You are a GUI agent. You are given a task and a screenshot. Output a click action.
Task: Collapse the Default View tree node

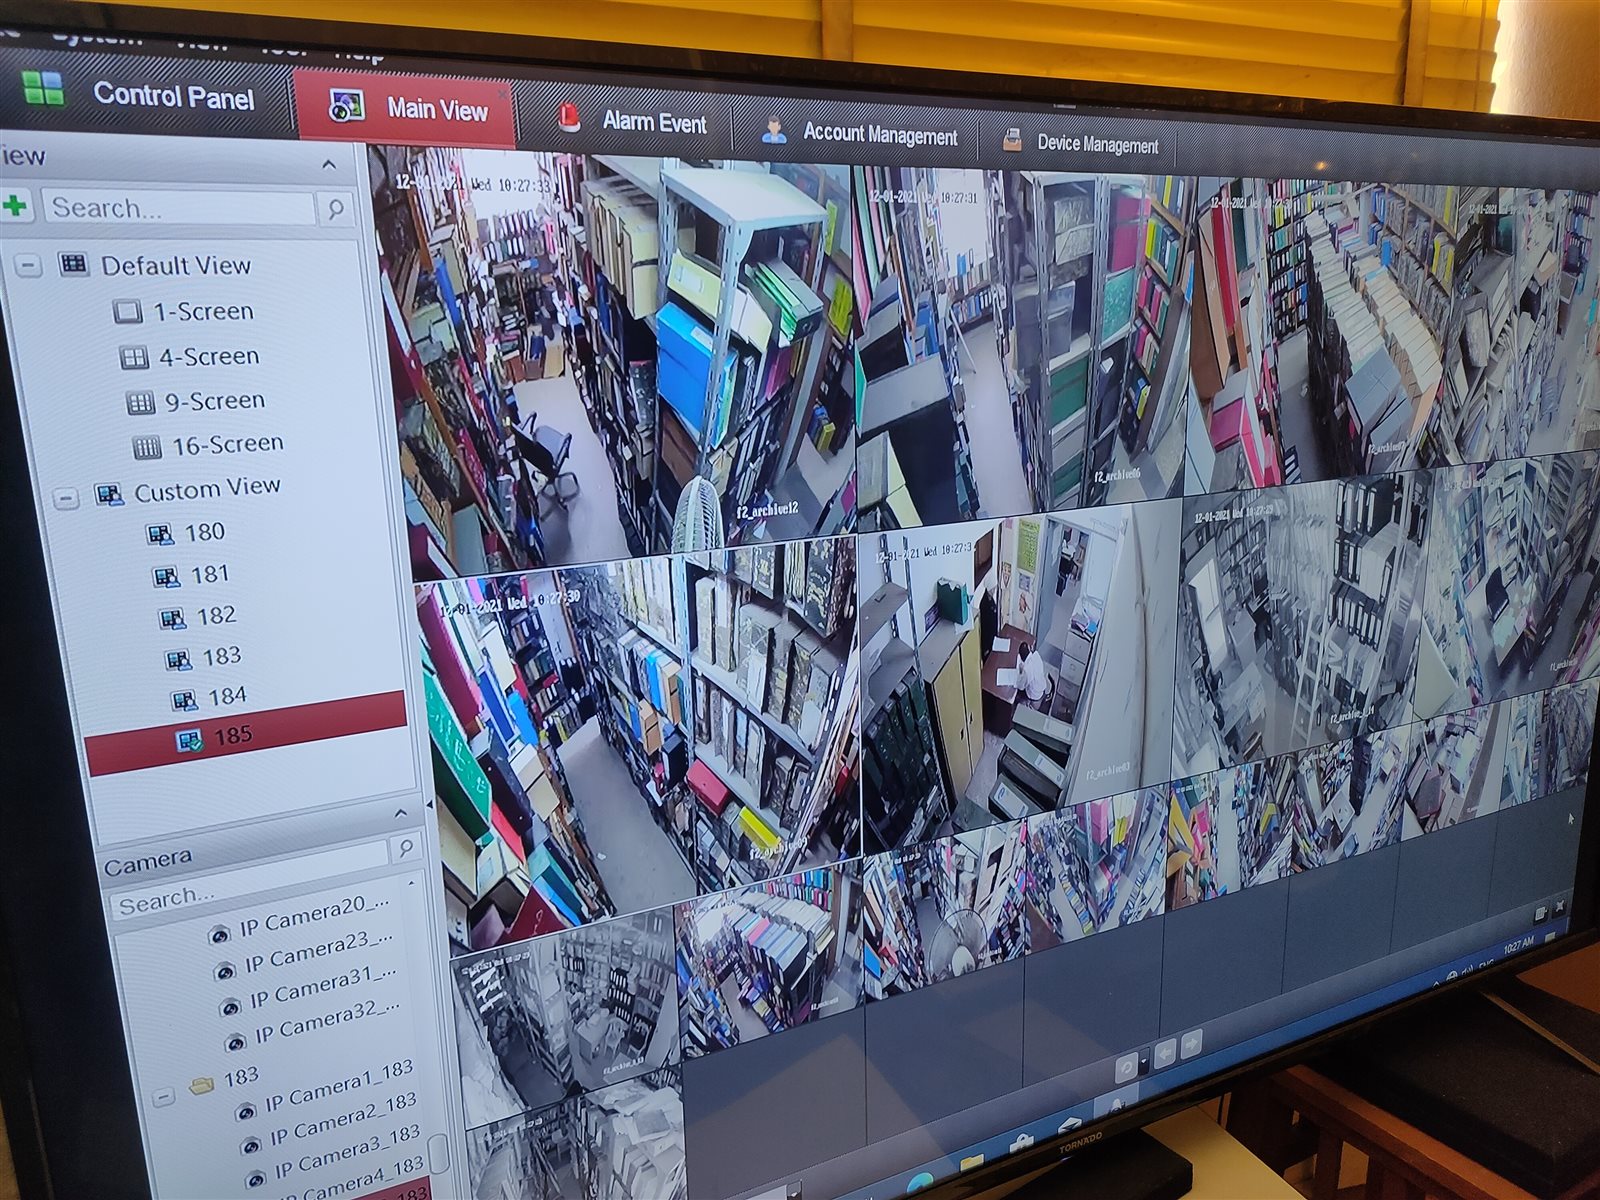click(29, 266)
